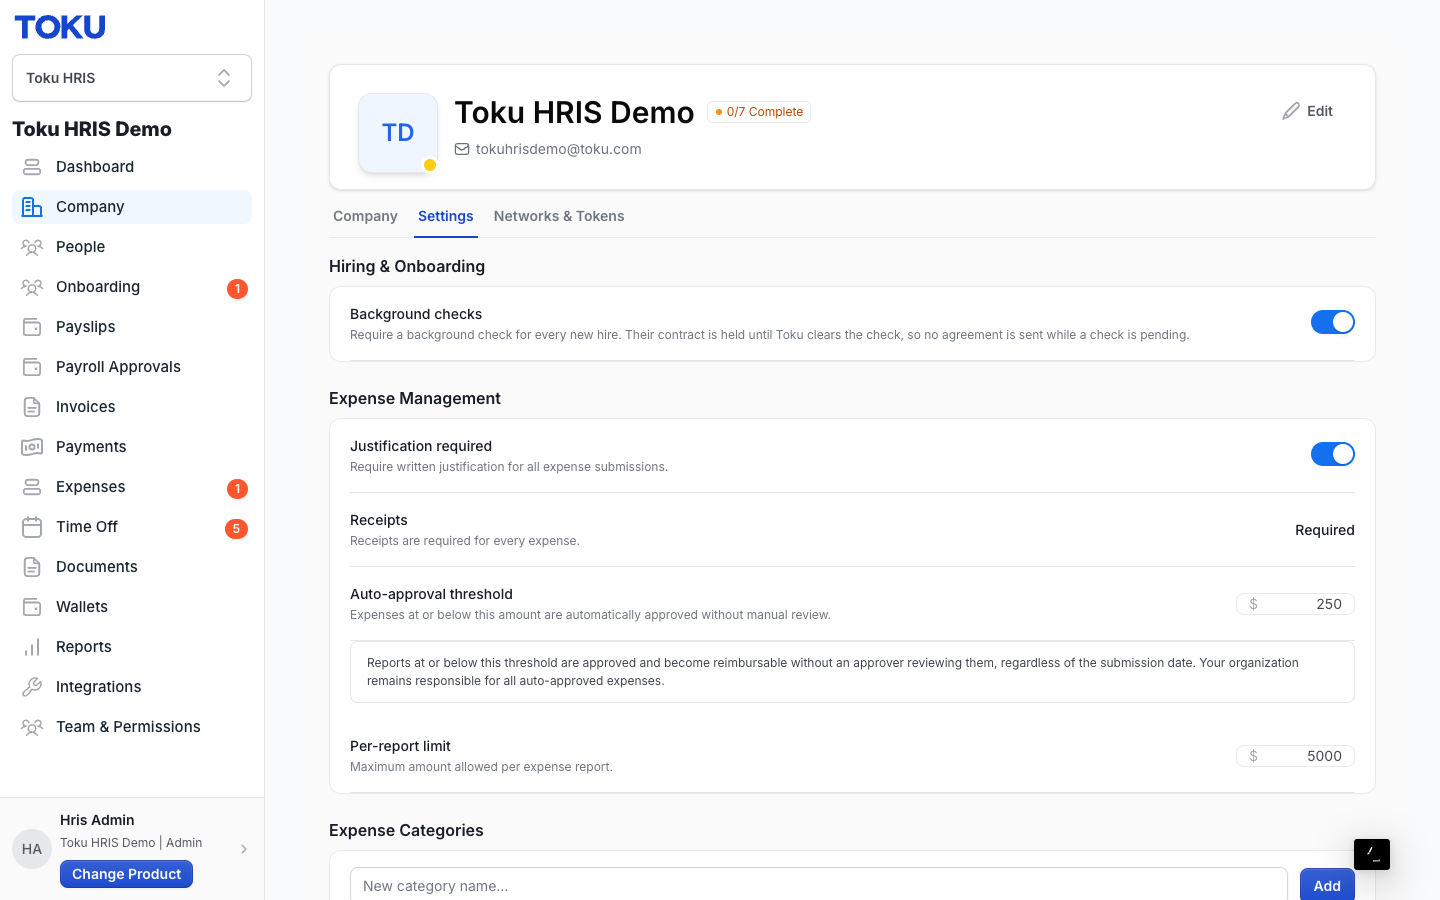Select the Settings tab

coord(446,216)
